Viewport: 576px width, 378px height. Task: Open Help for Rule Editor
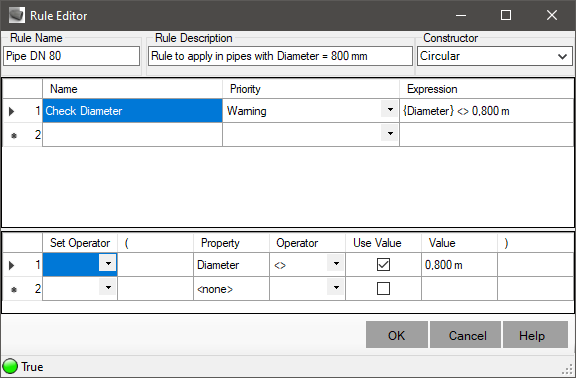click(x=535, y=335)
